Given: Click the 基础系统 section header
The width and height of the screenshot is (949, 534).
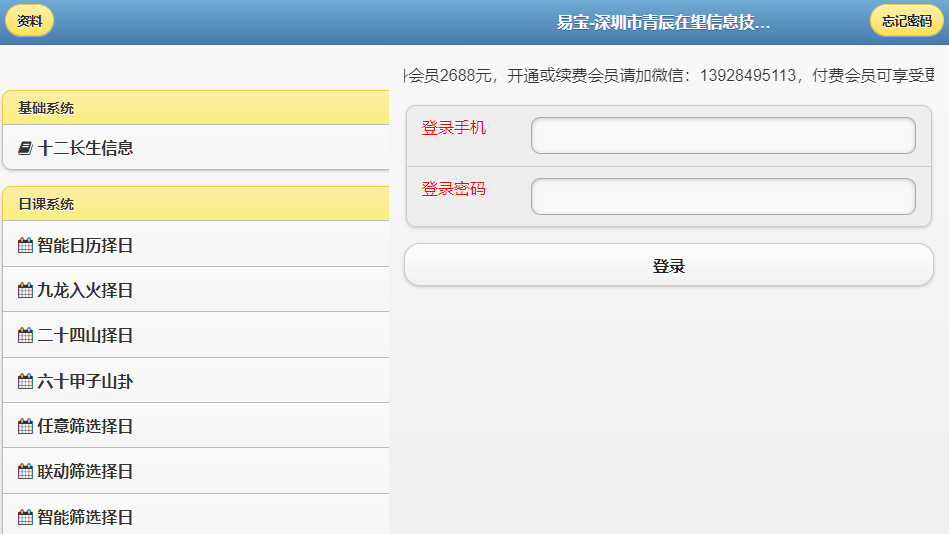Looking at the screenshot, I should click(195, 108).
